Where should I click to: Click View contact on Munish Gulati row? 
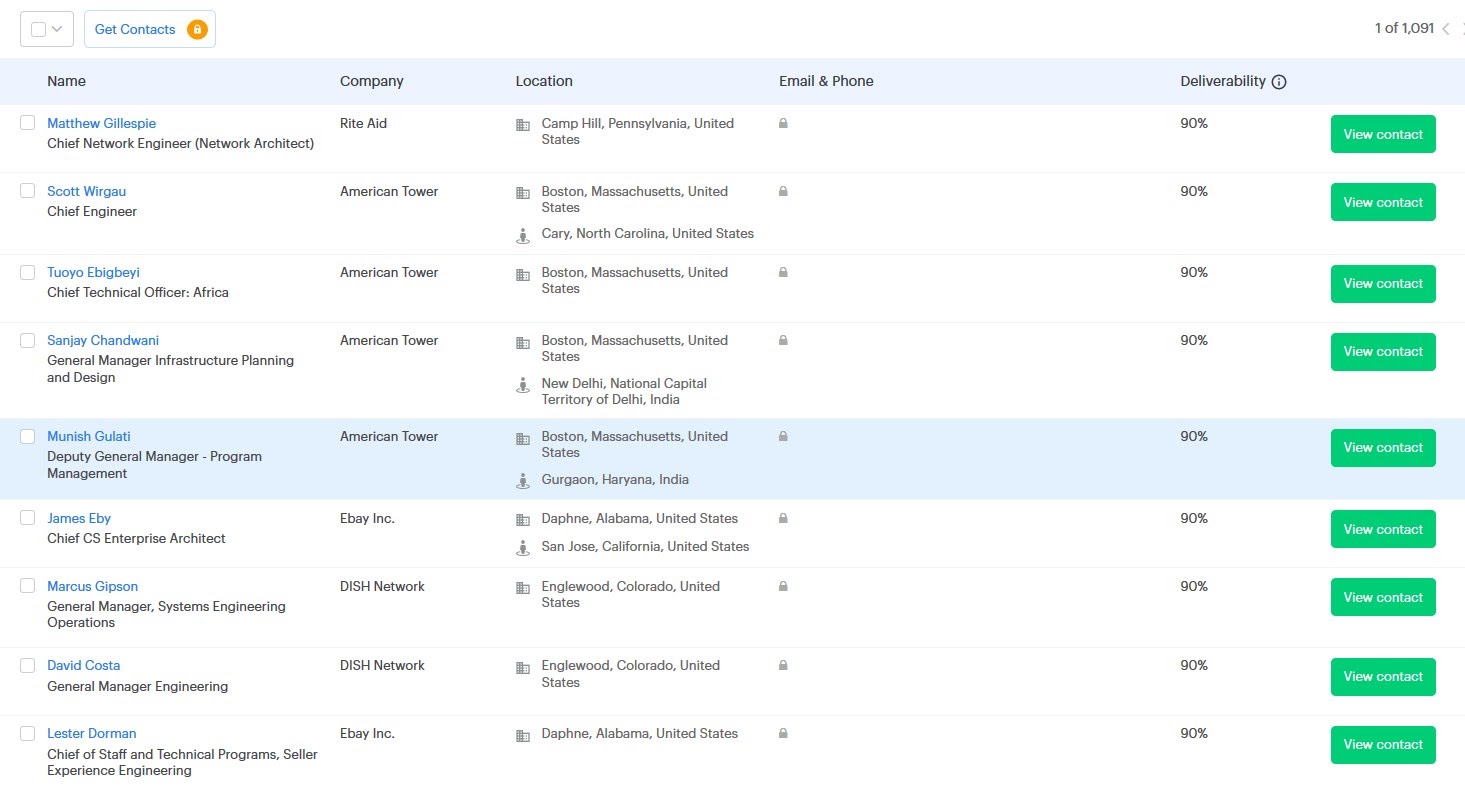(1383, 447)
